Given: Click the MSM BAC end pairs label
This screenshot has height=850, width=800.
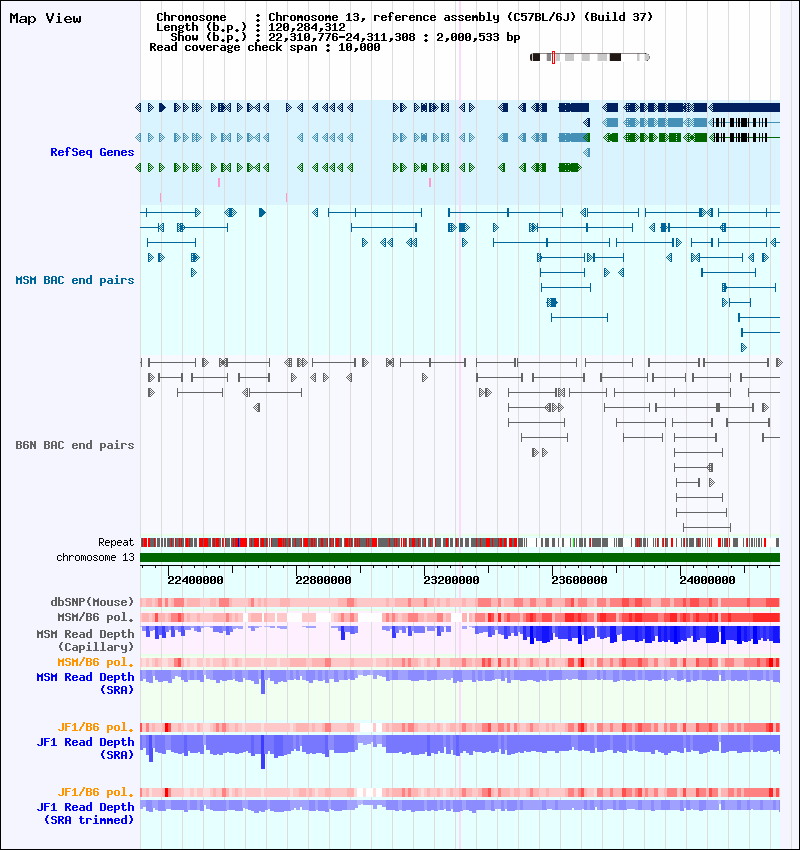Looking at the screenshot, I should 75,280.
